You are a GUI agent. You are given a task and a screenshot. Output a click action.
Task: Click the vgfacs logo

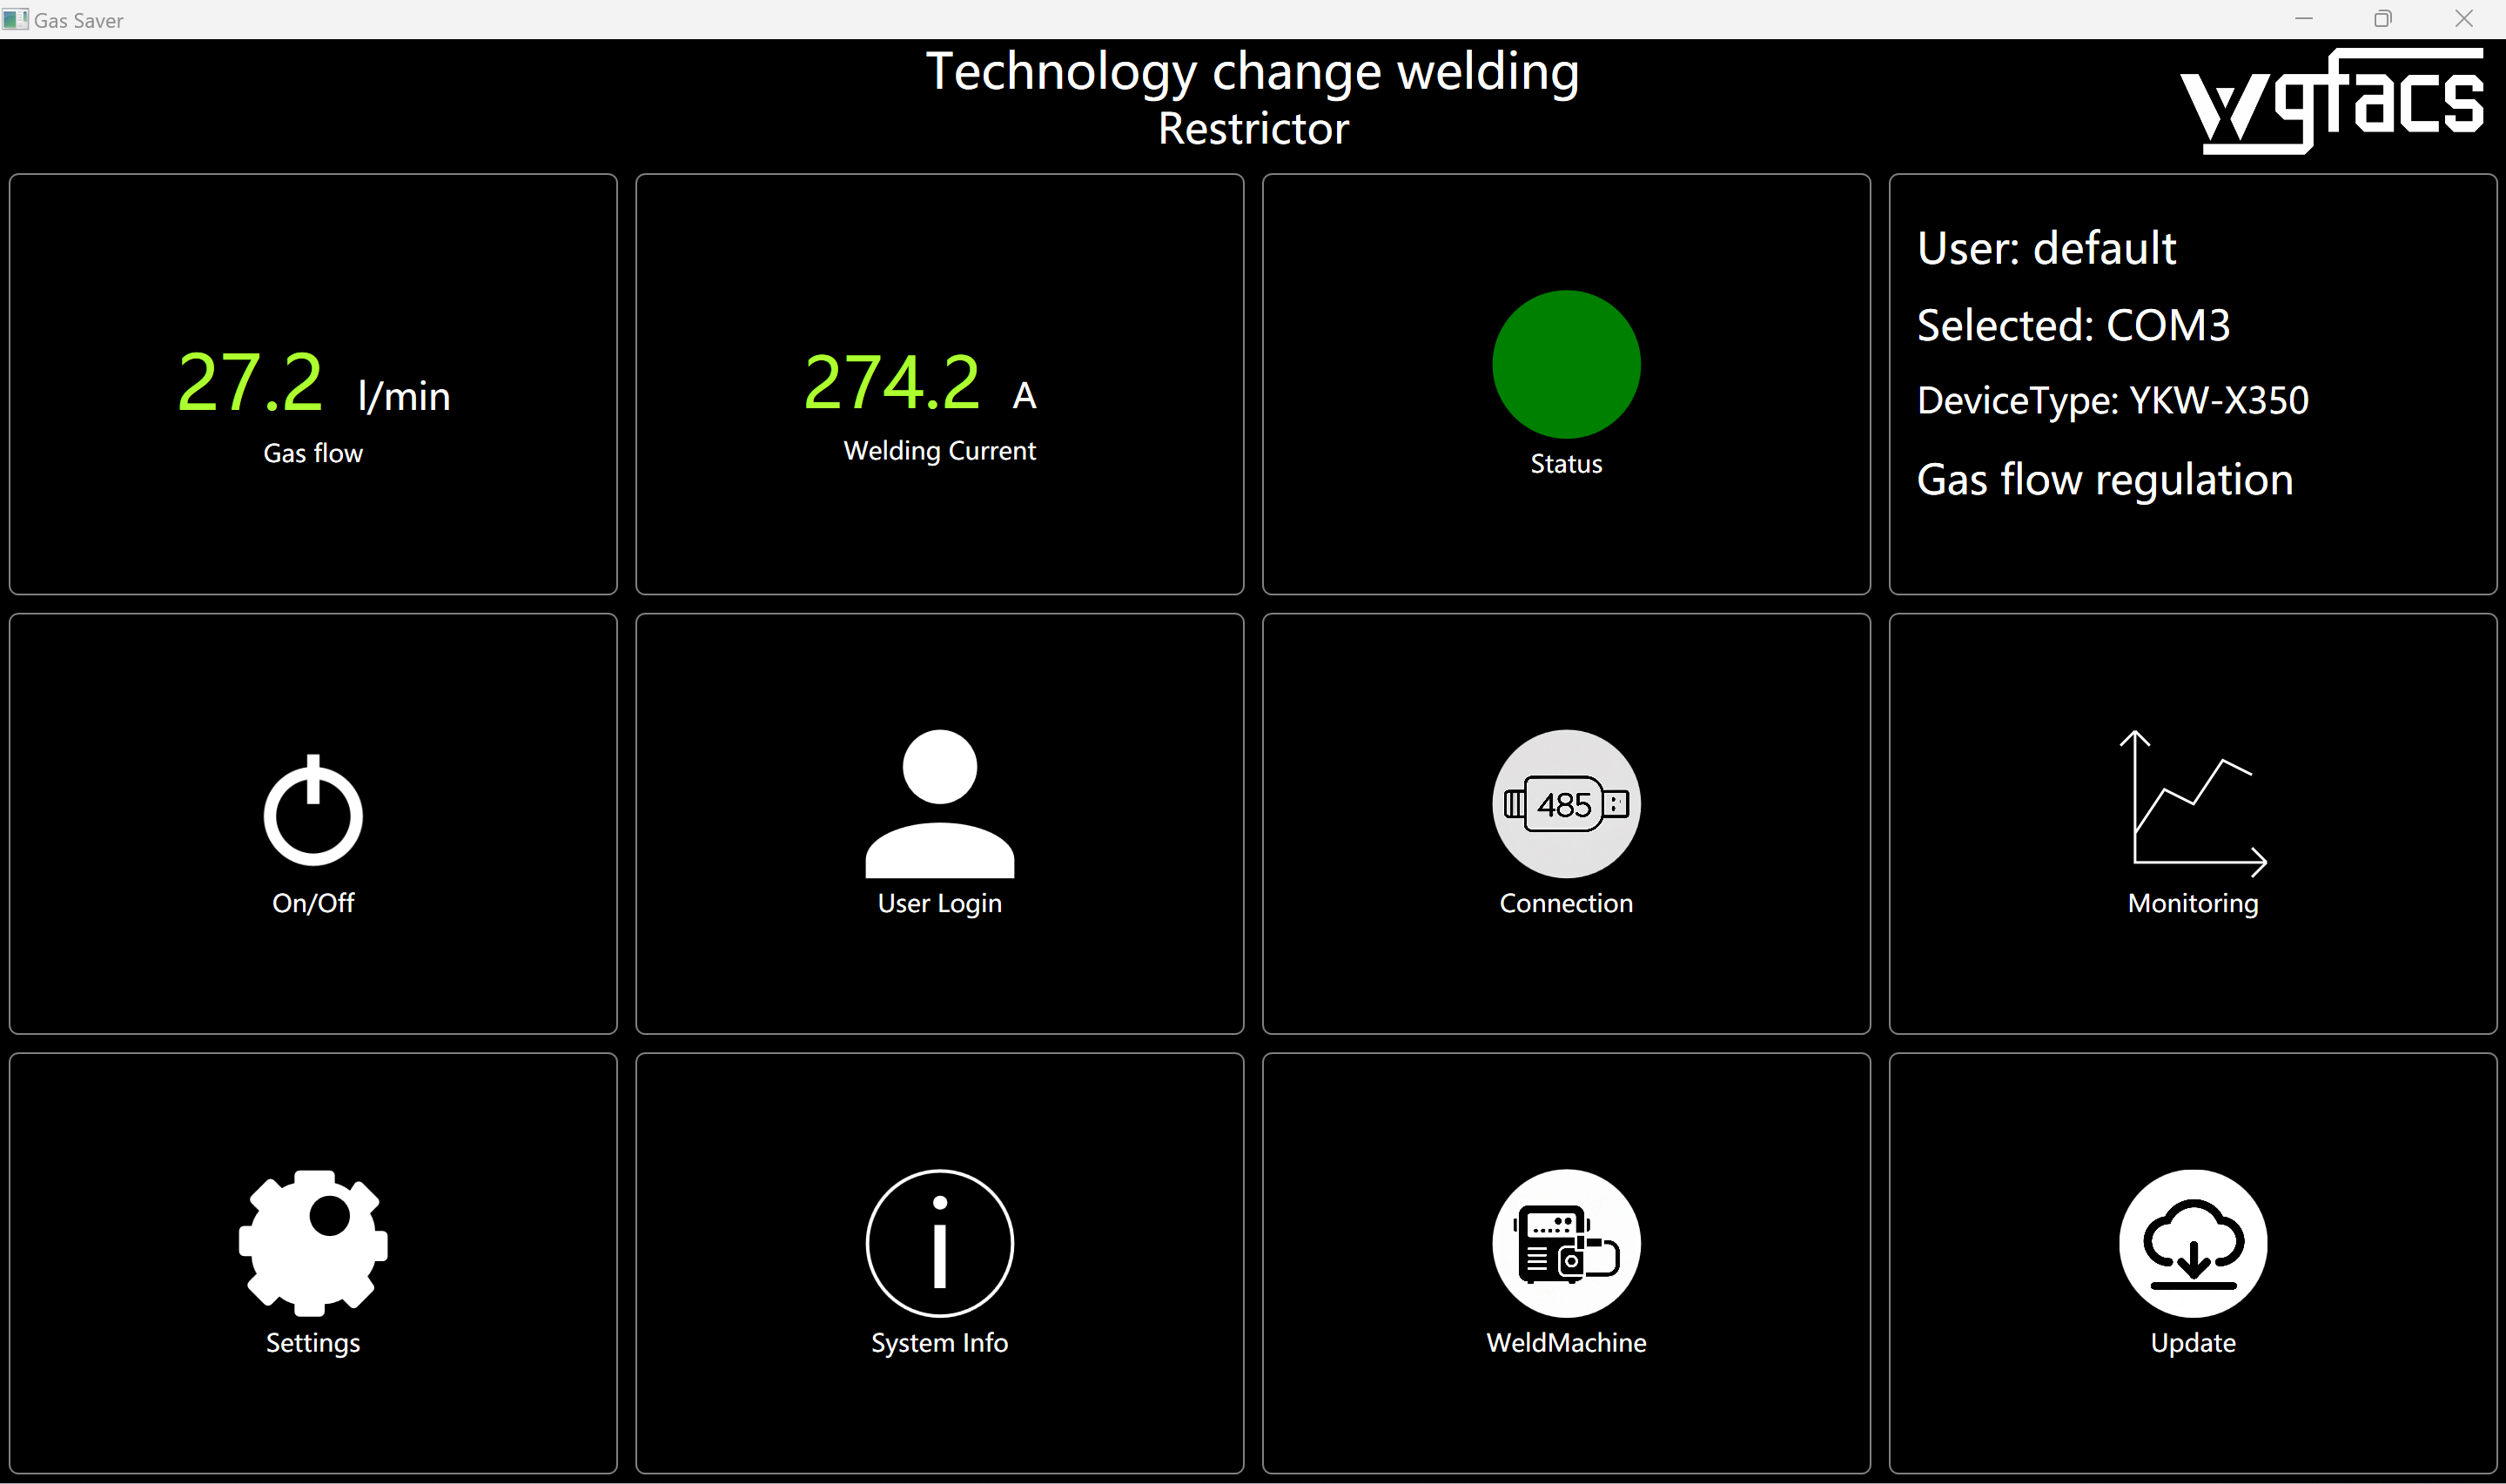[x=2332, y=102]
